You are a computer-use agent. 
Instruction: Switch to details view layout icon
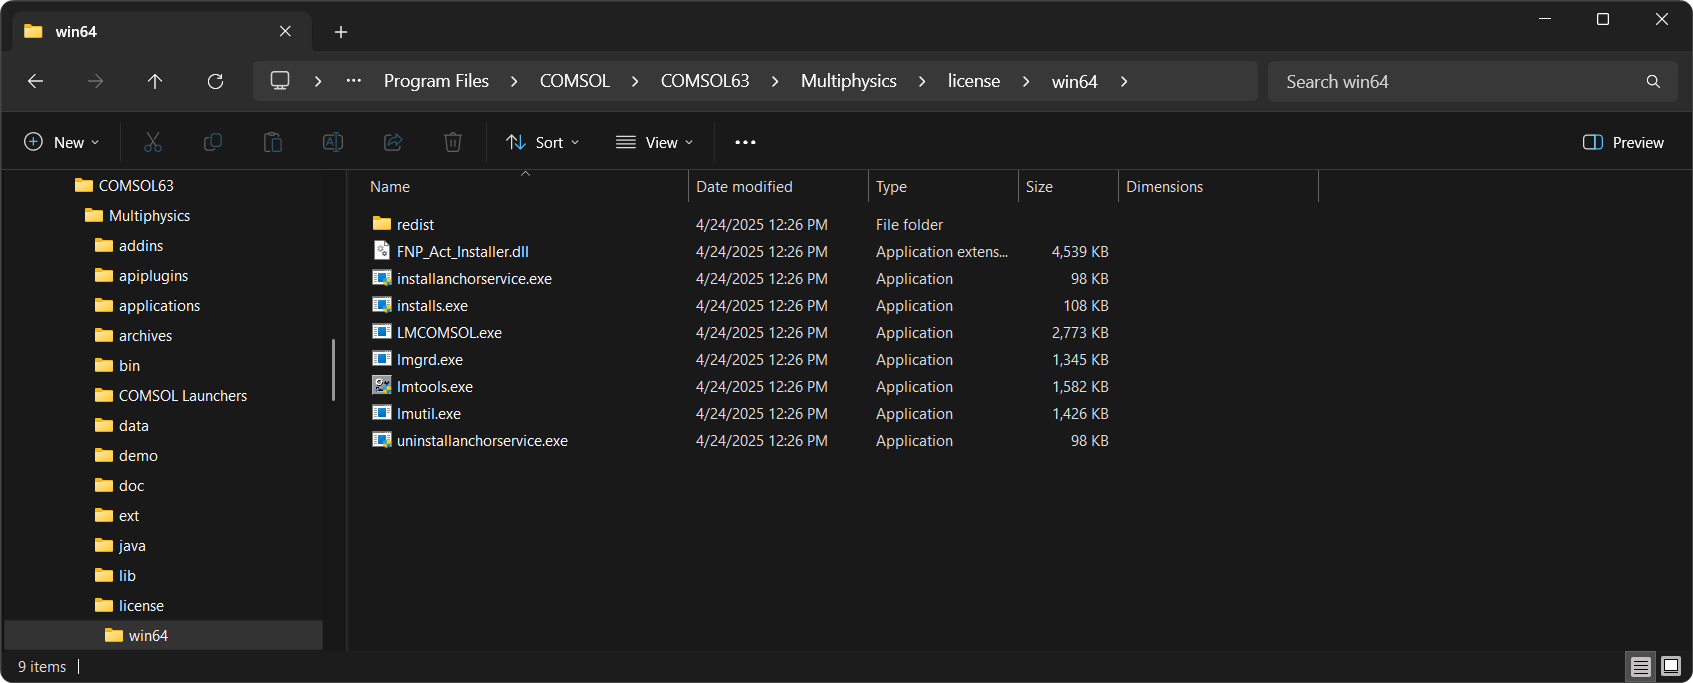[x=1641, y=666]
